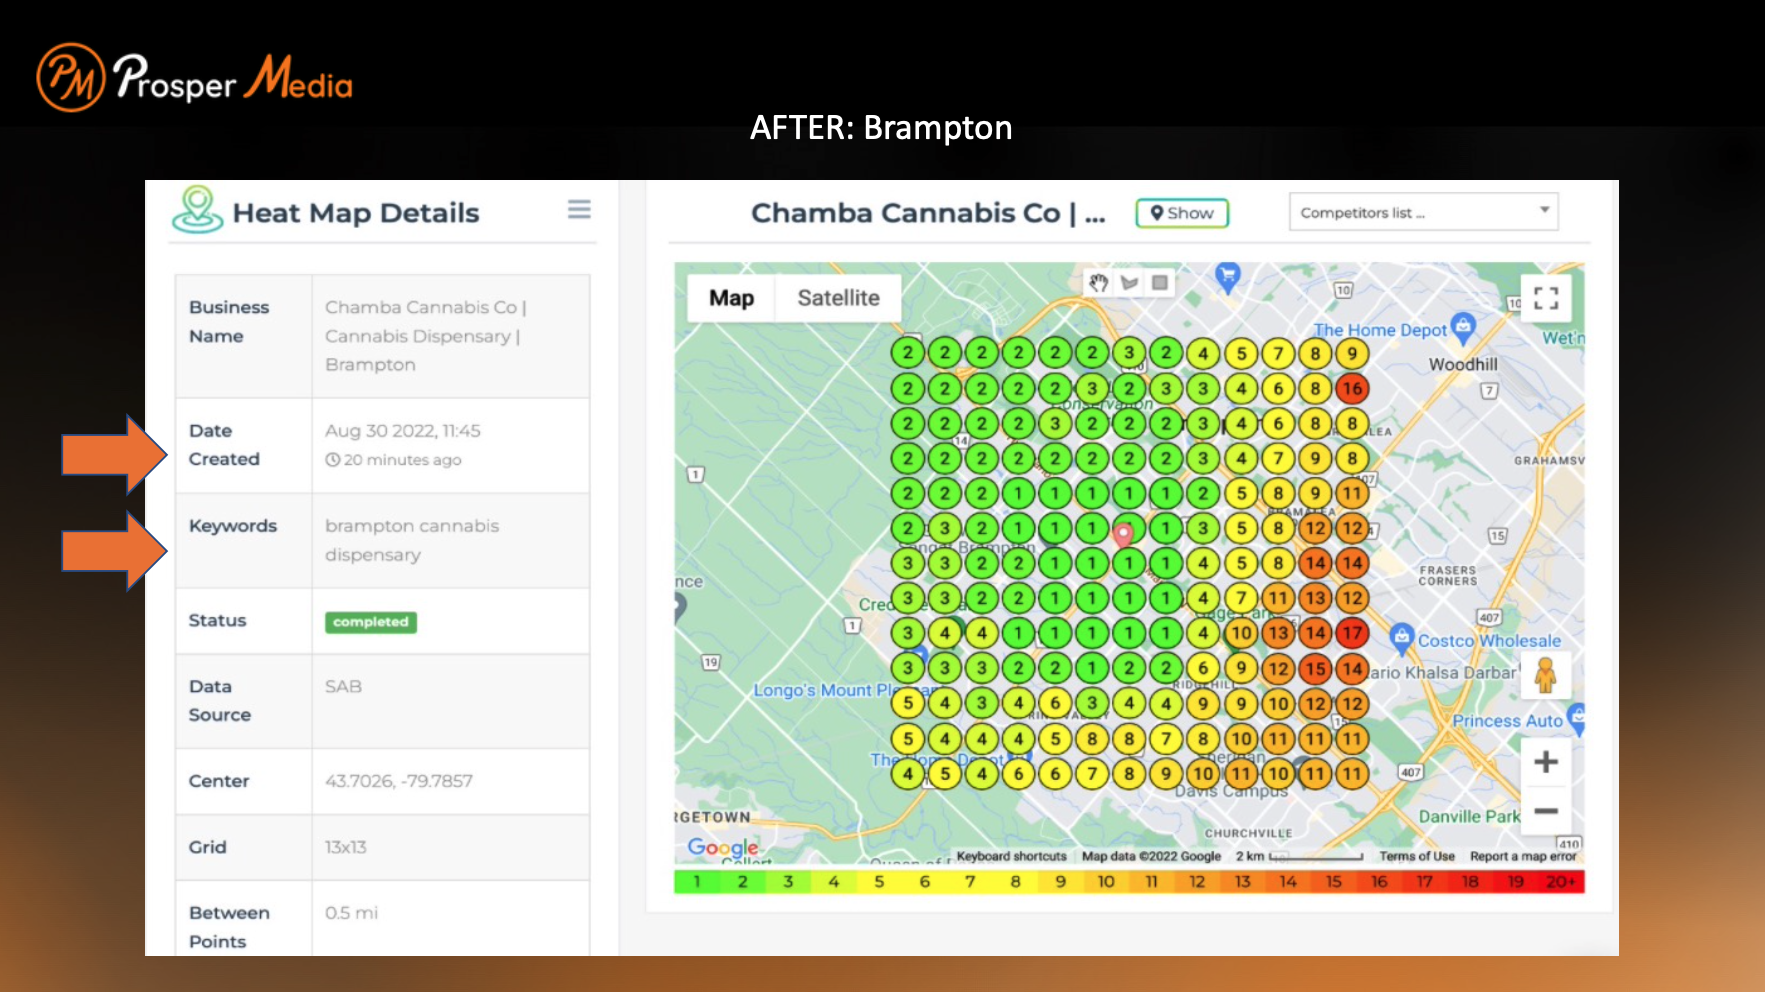Click the 0.5 mi between points value
Image resolution: width=1765 pixels, height=992 pixels.
pos(352,913)
